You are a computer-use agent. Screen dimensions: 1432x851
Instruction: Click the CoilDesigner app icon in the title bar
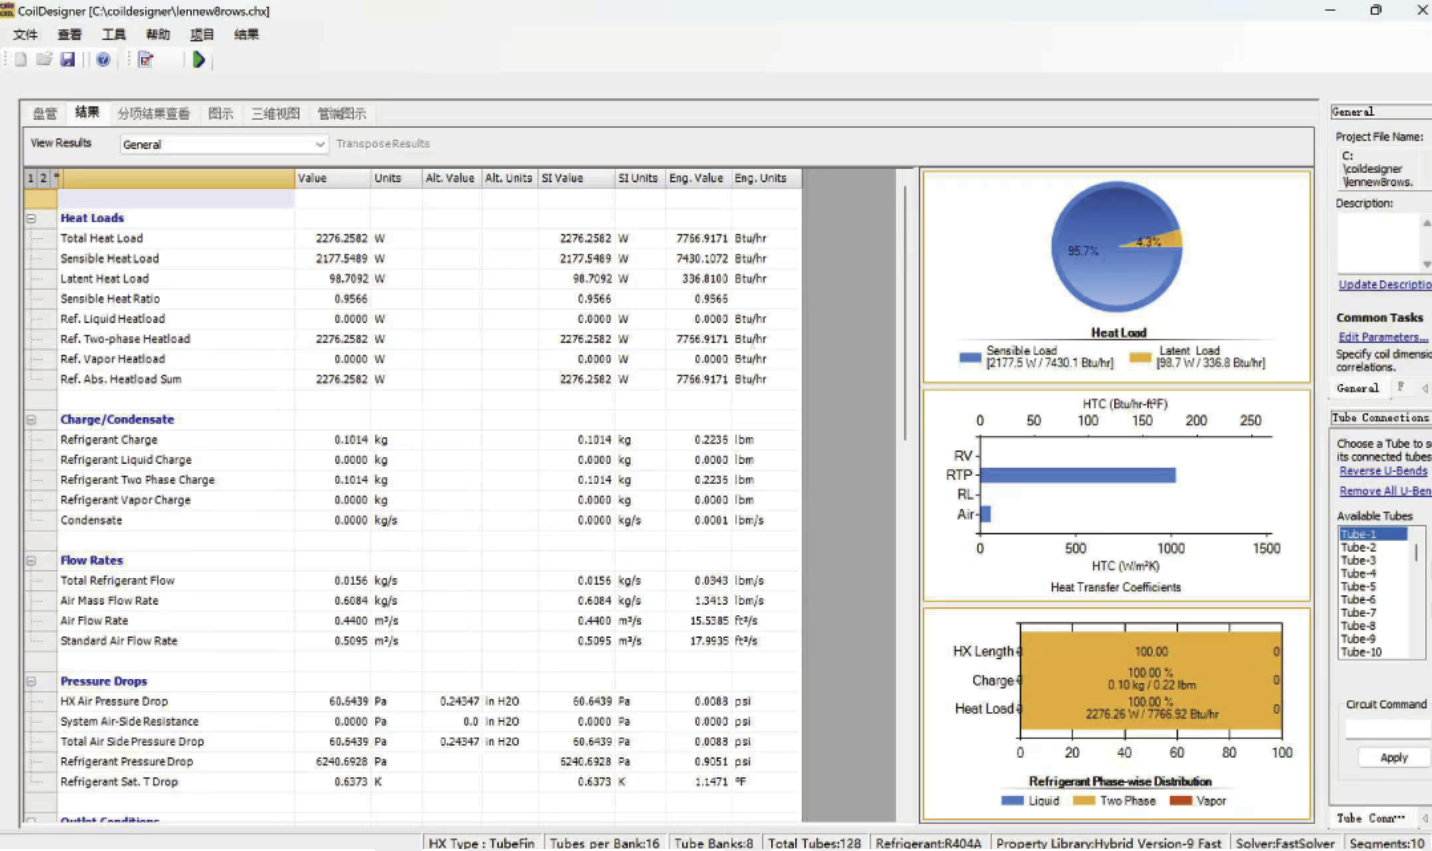[x=8, y=11]
